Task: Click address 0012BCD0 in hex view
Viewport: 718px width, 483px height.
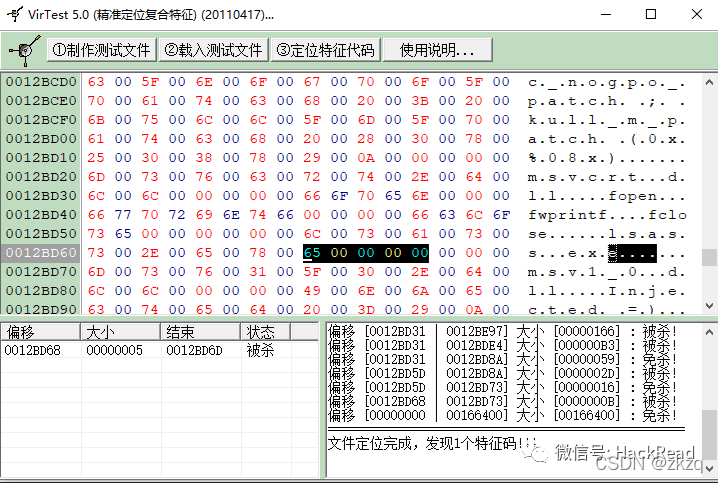Action: [41, 82]
